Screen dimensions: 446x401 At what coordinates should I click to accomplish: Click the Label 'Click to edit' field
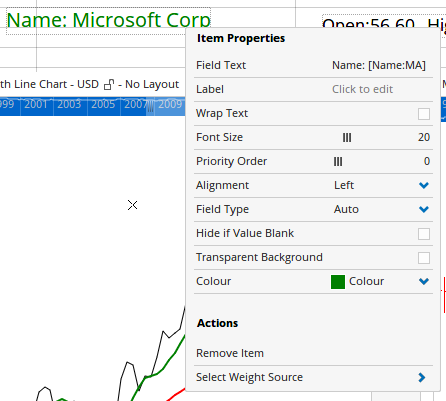pos(362,89)
